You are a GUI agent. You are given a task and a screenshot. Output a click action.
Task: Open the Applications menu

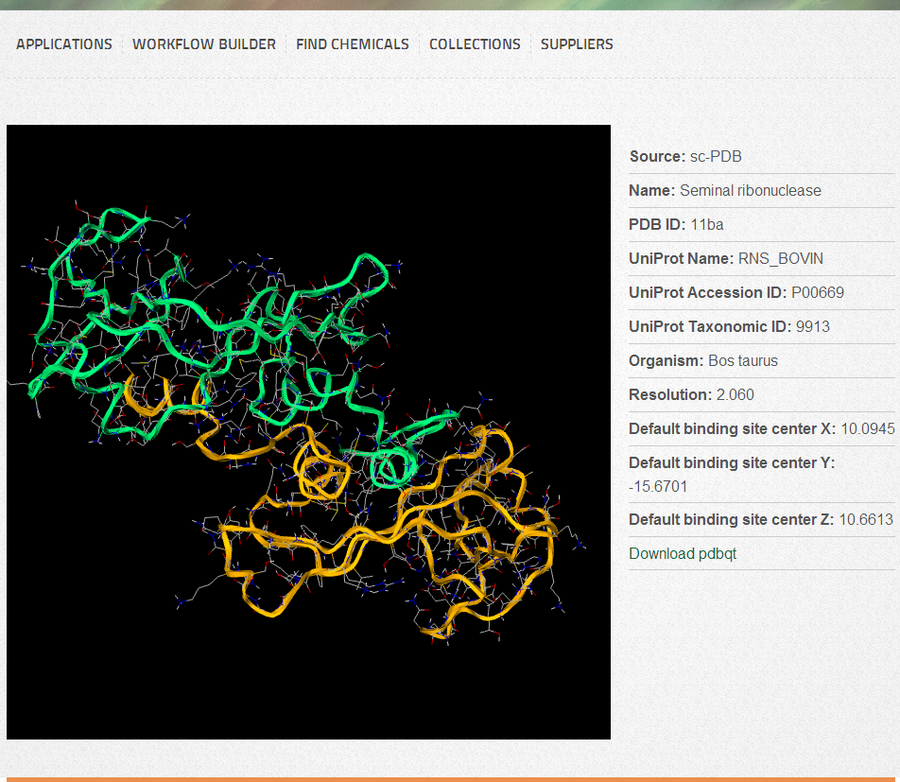(64, 44)
